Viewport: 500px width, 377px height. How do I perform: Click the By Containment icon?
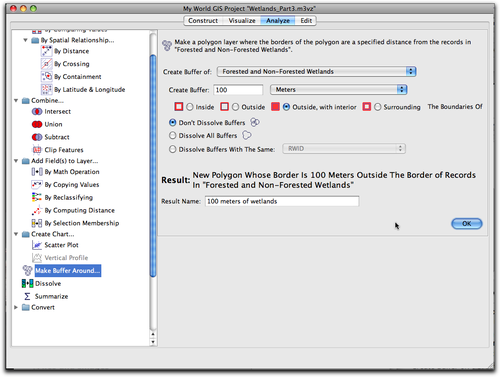(x=46, y=77)
